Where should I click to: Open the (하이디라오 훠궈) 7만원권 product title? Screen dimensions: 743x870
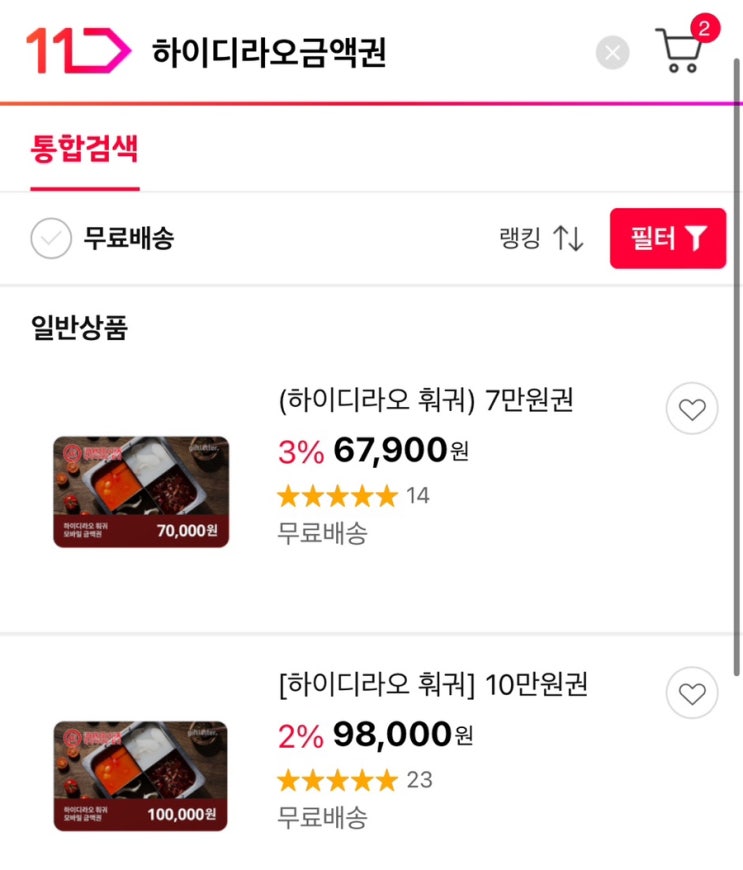tap(426, 400)
